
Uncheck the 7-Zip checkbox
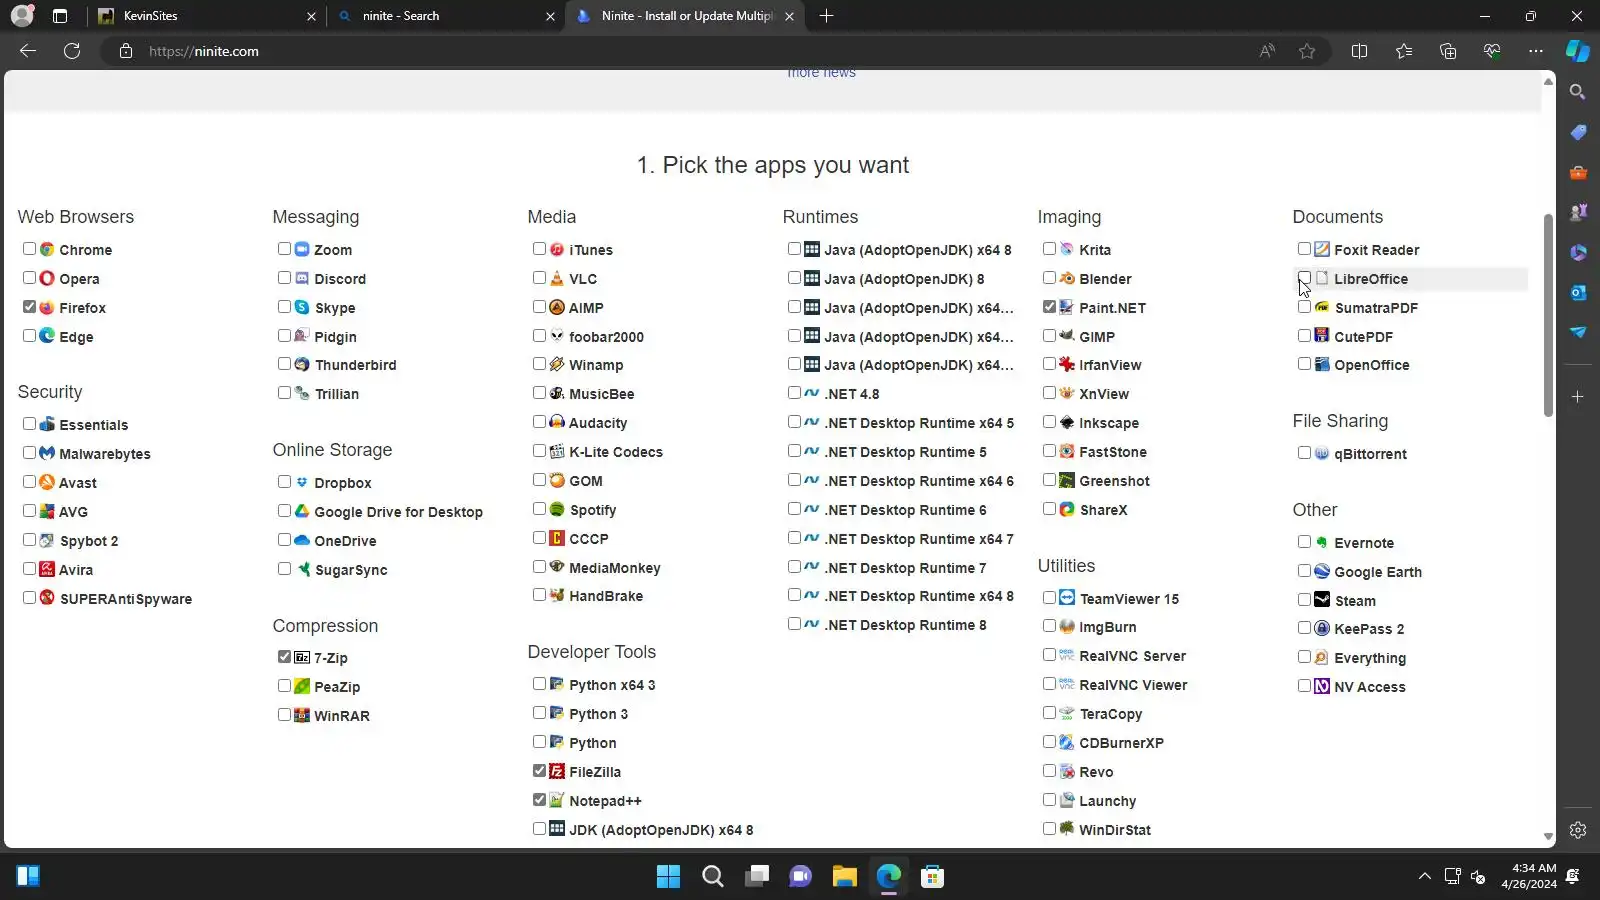coord(284,657)
